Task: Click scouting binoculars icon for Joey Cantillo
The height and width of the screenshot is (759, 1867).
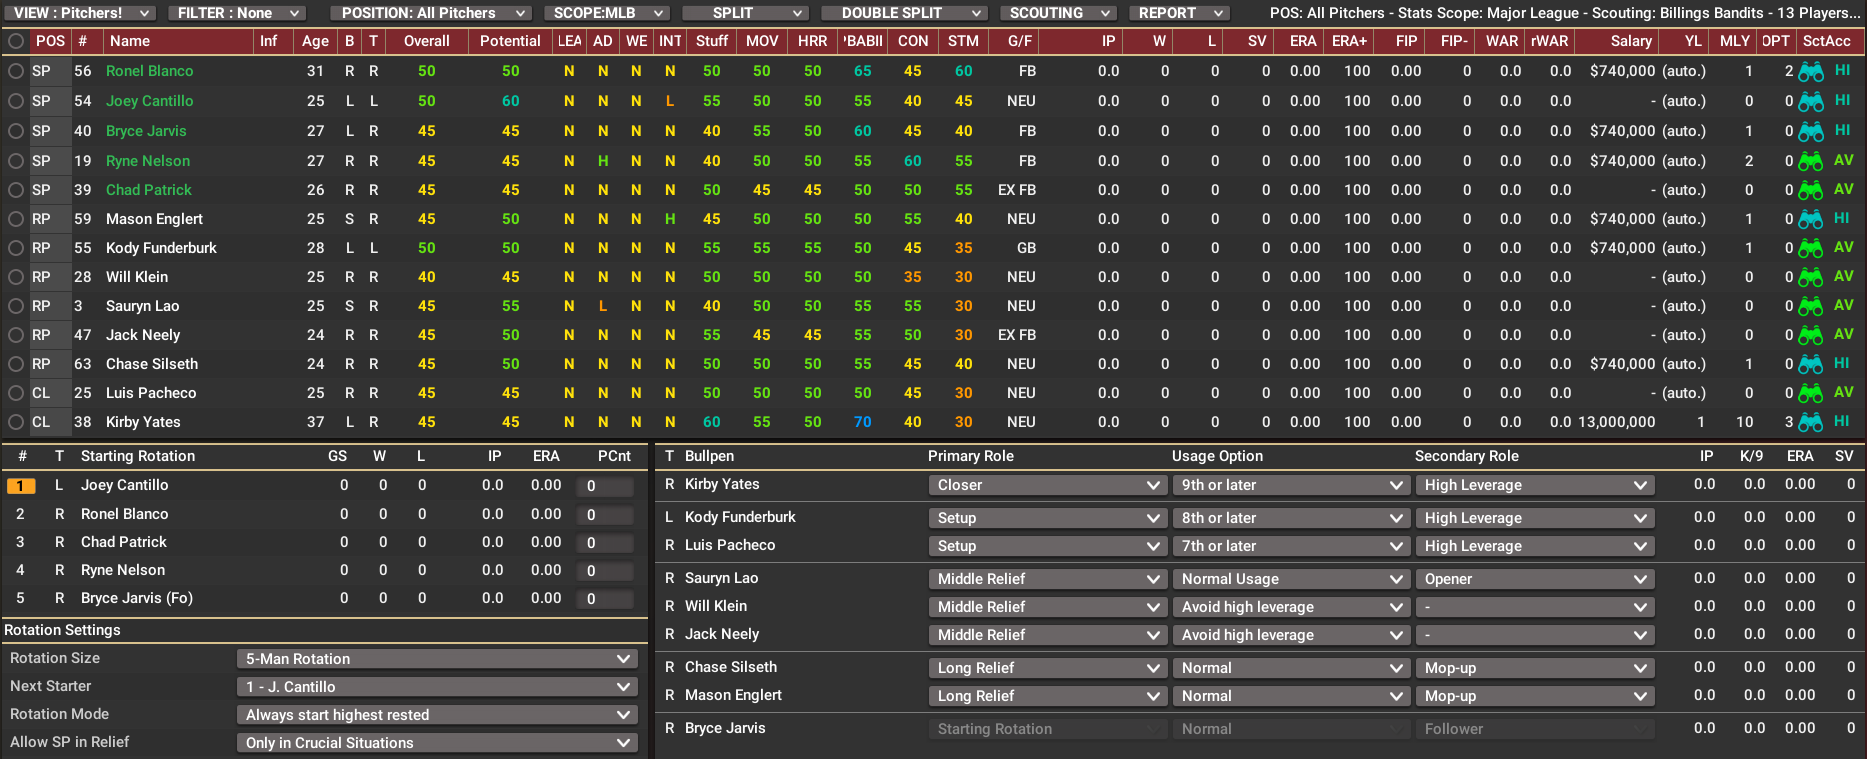Action: [1810, 102]
